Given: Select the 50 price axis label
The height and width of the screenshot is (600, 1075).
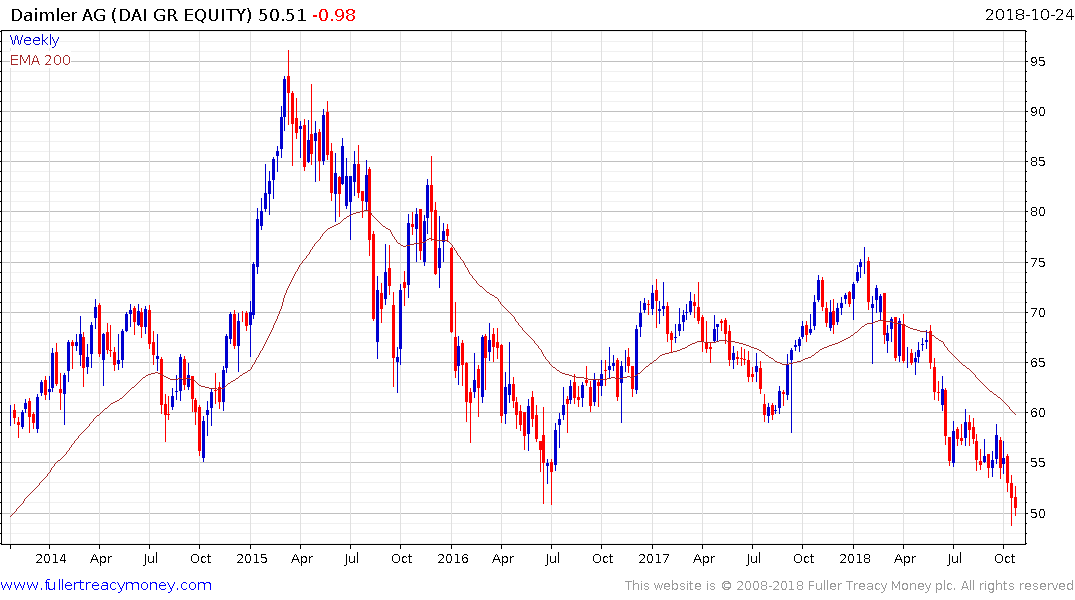Looking at the screenshot, I should coord(1037,514).
